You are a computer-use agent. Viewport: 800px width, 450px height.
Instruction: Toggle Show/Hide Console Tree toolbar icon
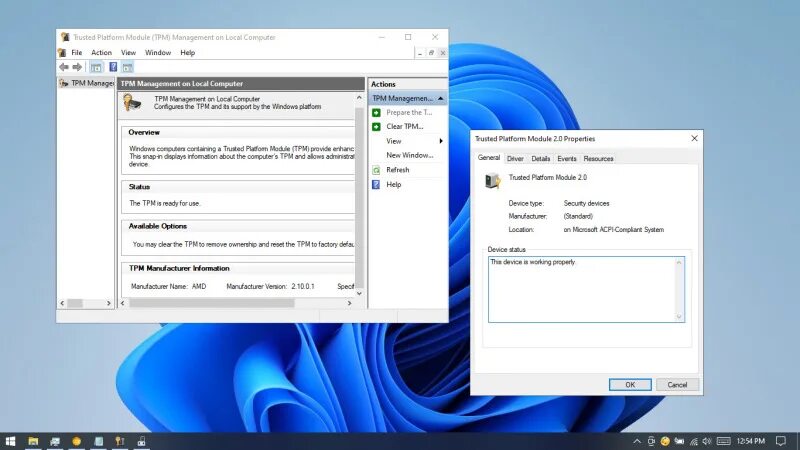click(x=96, y=67)
